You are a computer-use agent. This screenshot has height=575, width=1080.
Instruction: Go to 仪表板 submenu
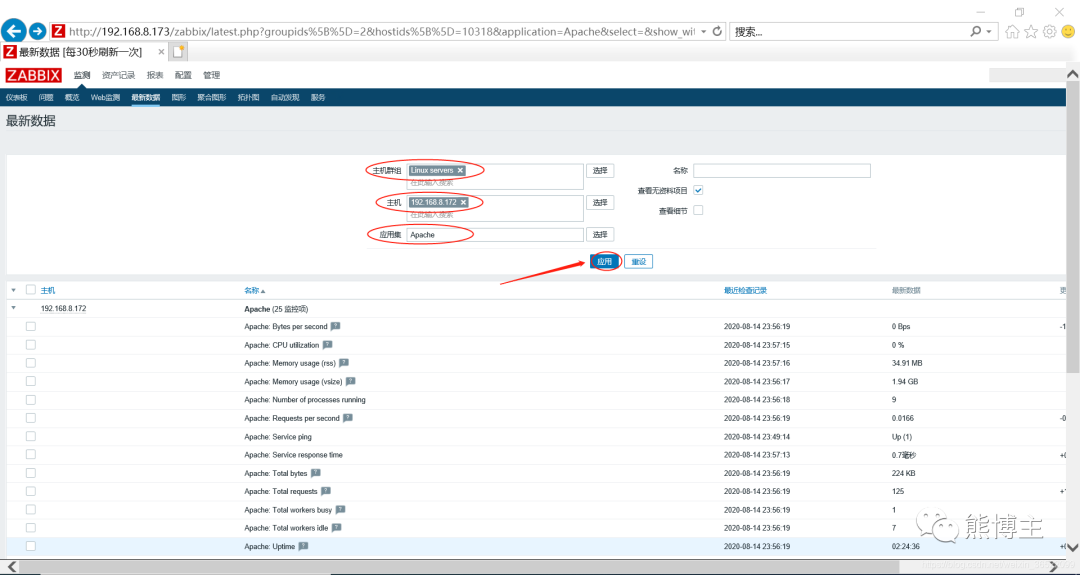[17, 98]
